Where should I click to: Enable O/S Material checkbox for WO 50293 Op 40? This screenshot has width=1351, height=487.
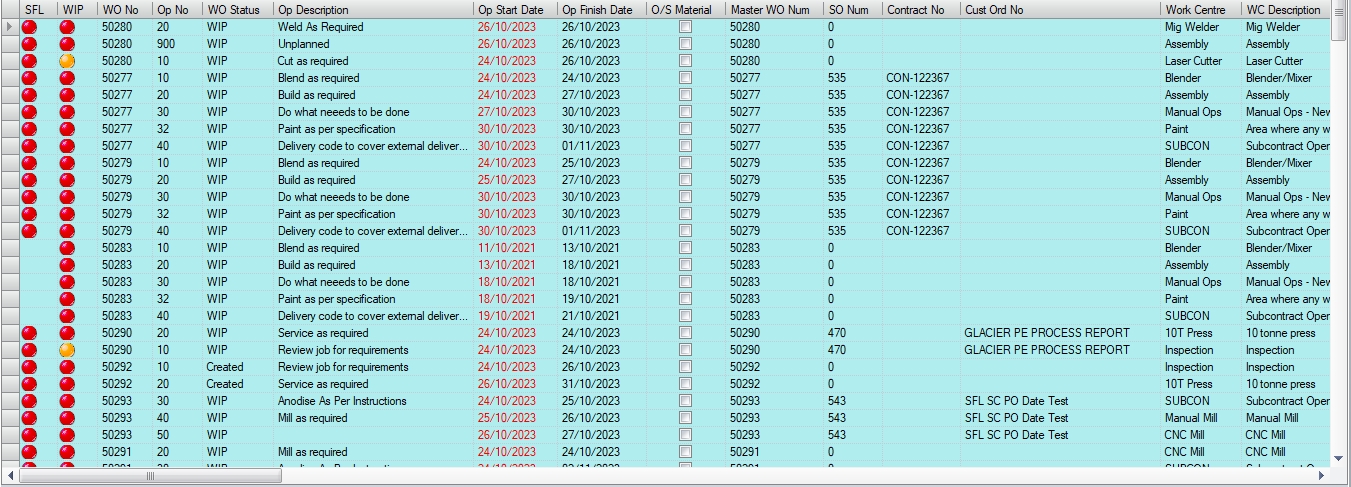(685, 418)
